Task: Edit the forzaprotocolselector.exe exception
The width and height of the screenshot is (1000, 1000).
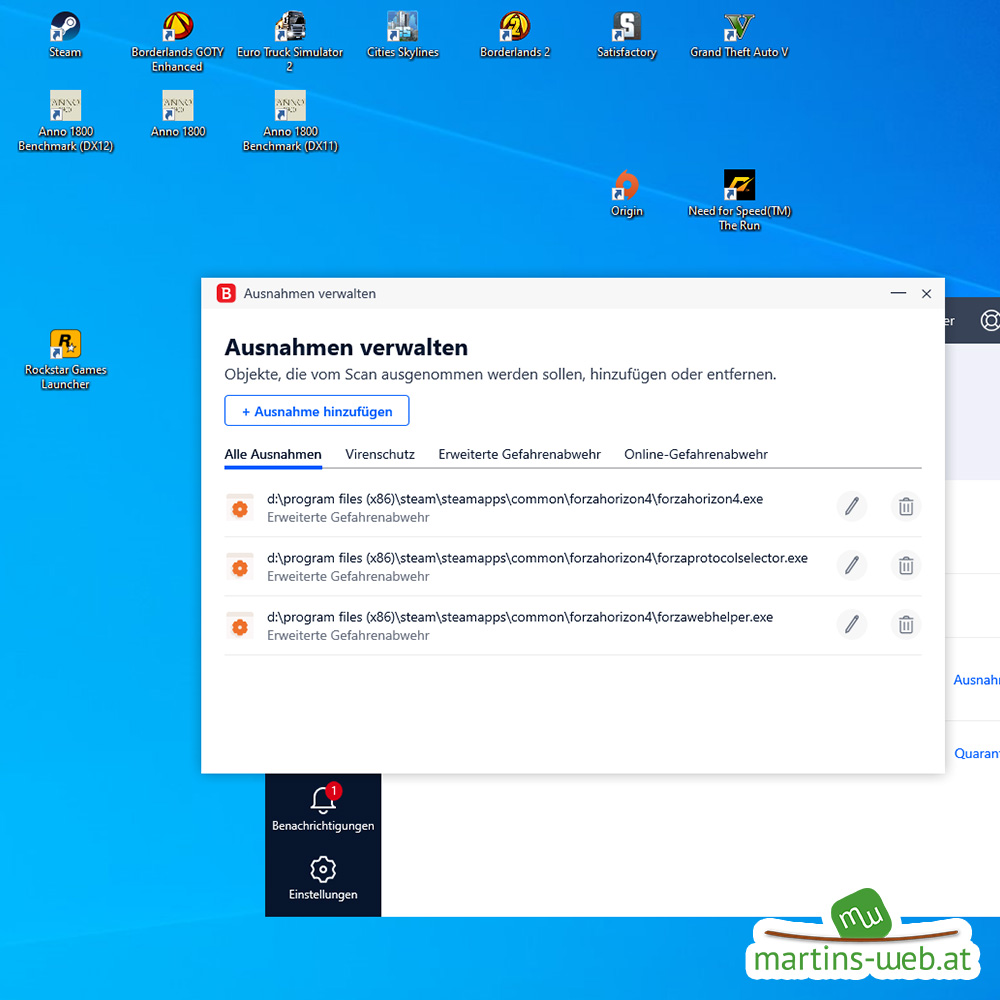Action: [x=851, y=566]
